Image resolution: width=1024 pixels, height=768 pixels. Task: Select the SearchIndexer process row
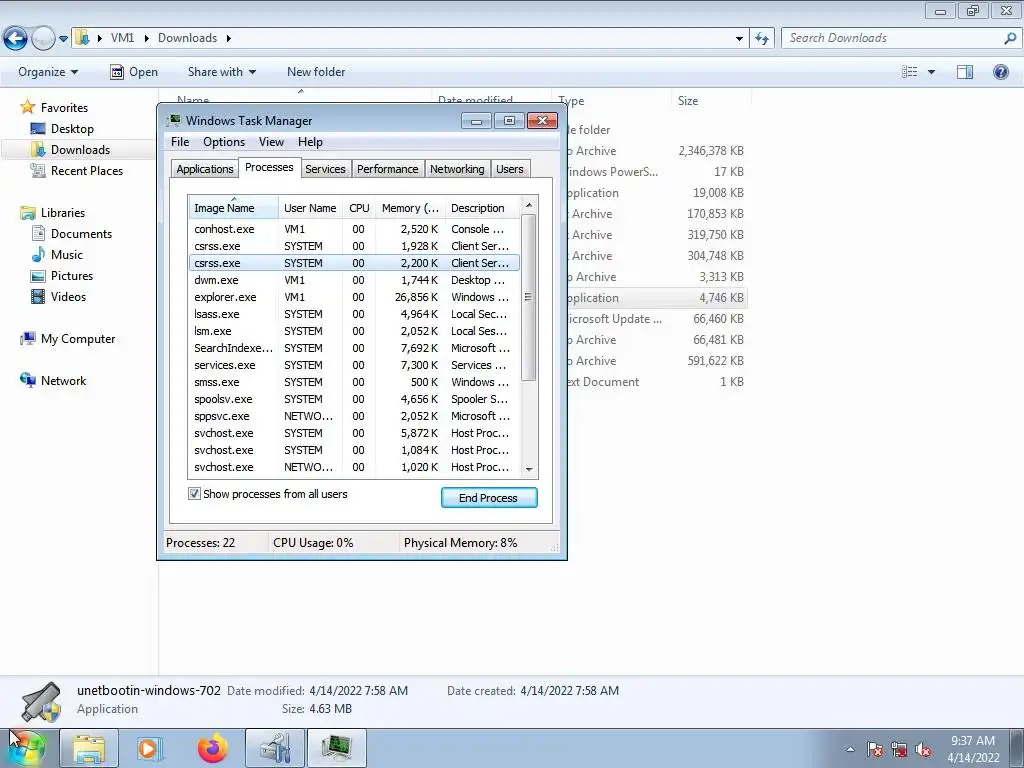pos(354,347)
